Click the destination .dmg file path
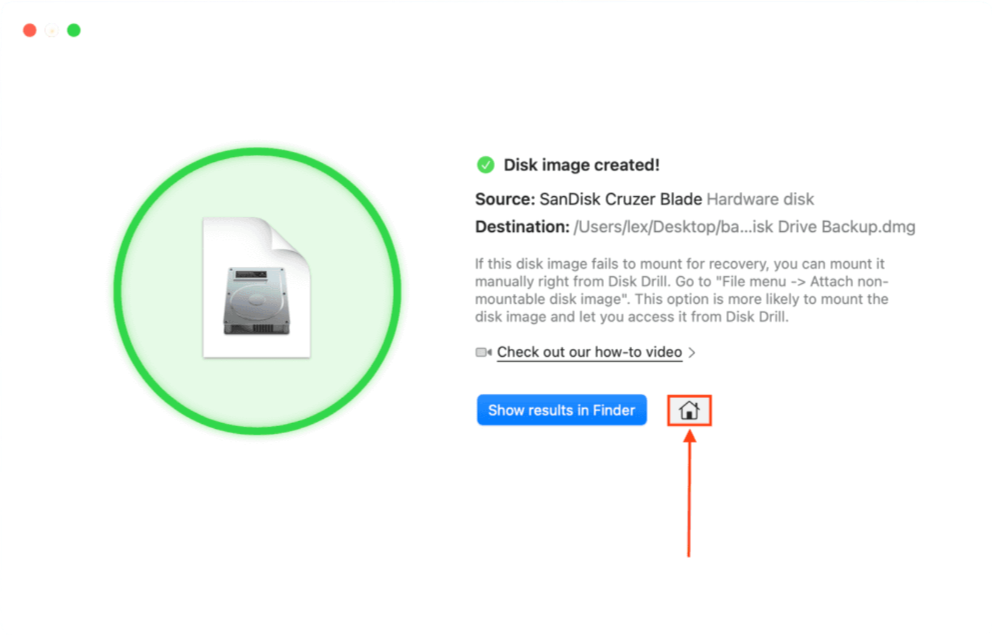The width and height of the screenshot is (992, 635). (x=744, y=227)
